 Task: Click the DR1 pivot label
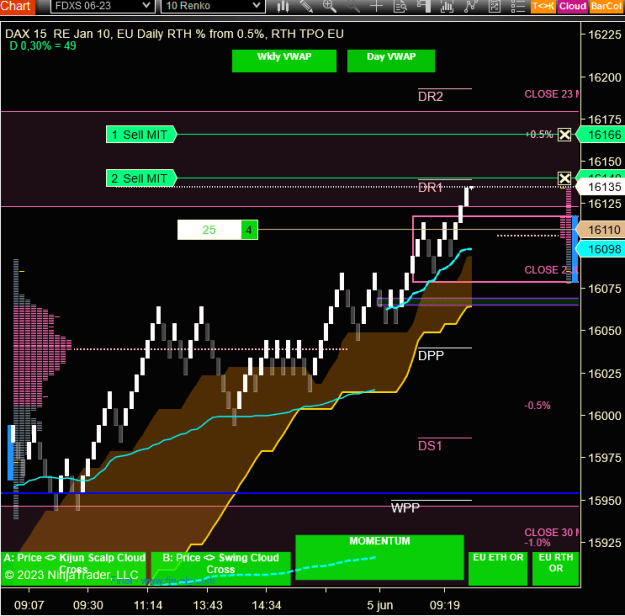(430, 188)
